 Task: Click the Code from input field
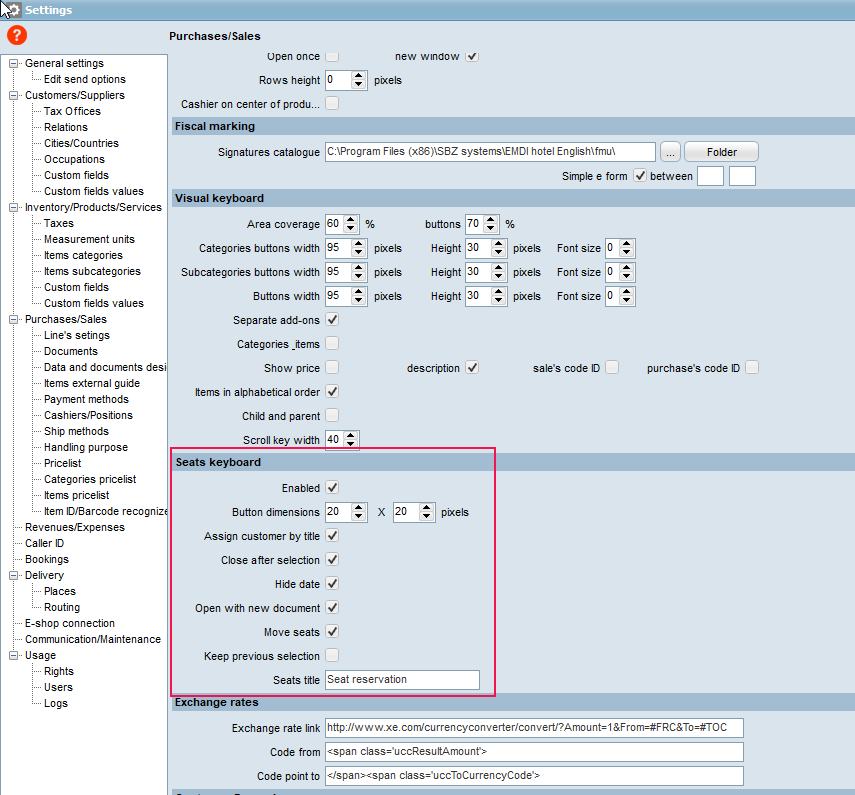[x=534, y=752]
